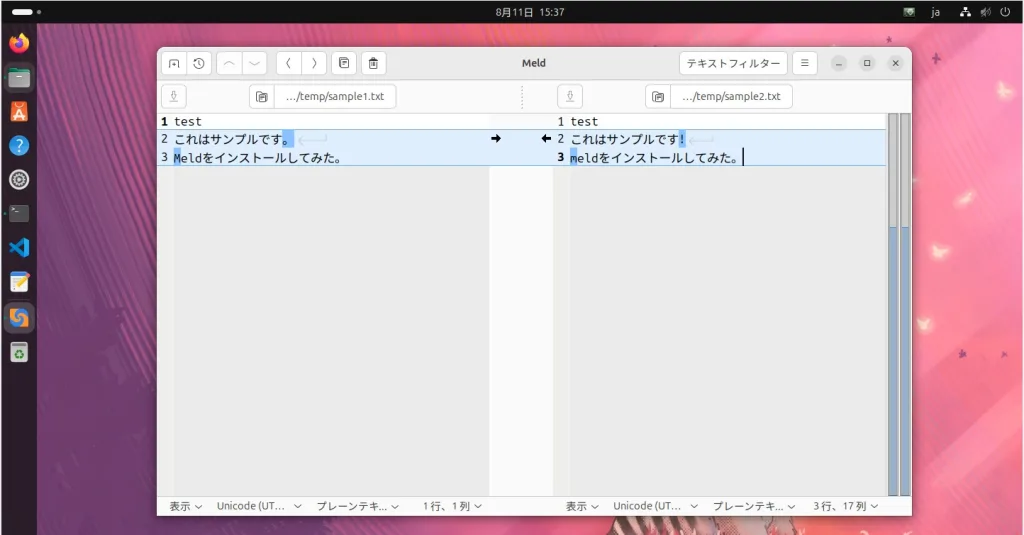The height and width of the screenshot is (535, 1024).
Task: Expand the right pane 表示 dropdown
Action: click(x=582, y=506)
